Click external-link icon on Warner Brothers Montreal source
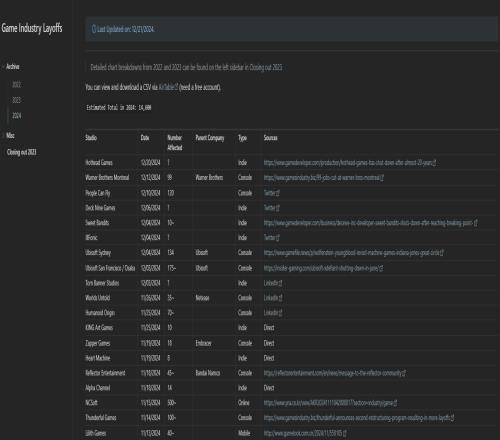500x440 pixels. click(x=382, y=178)
